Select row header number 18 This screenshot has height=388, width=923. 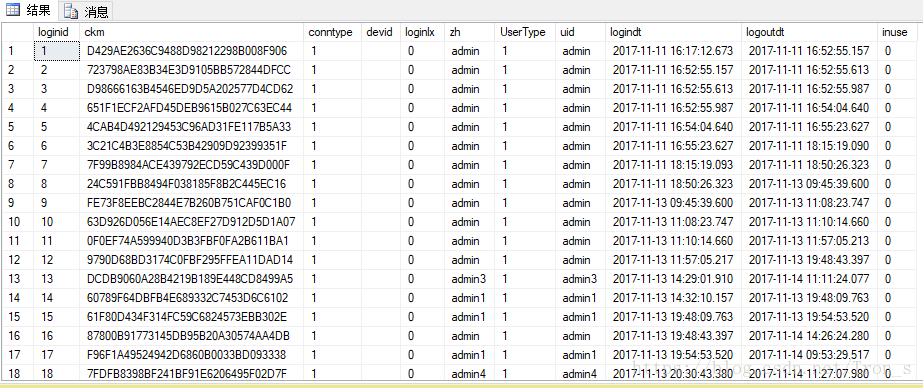(18, 373)
